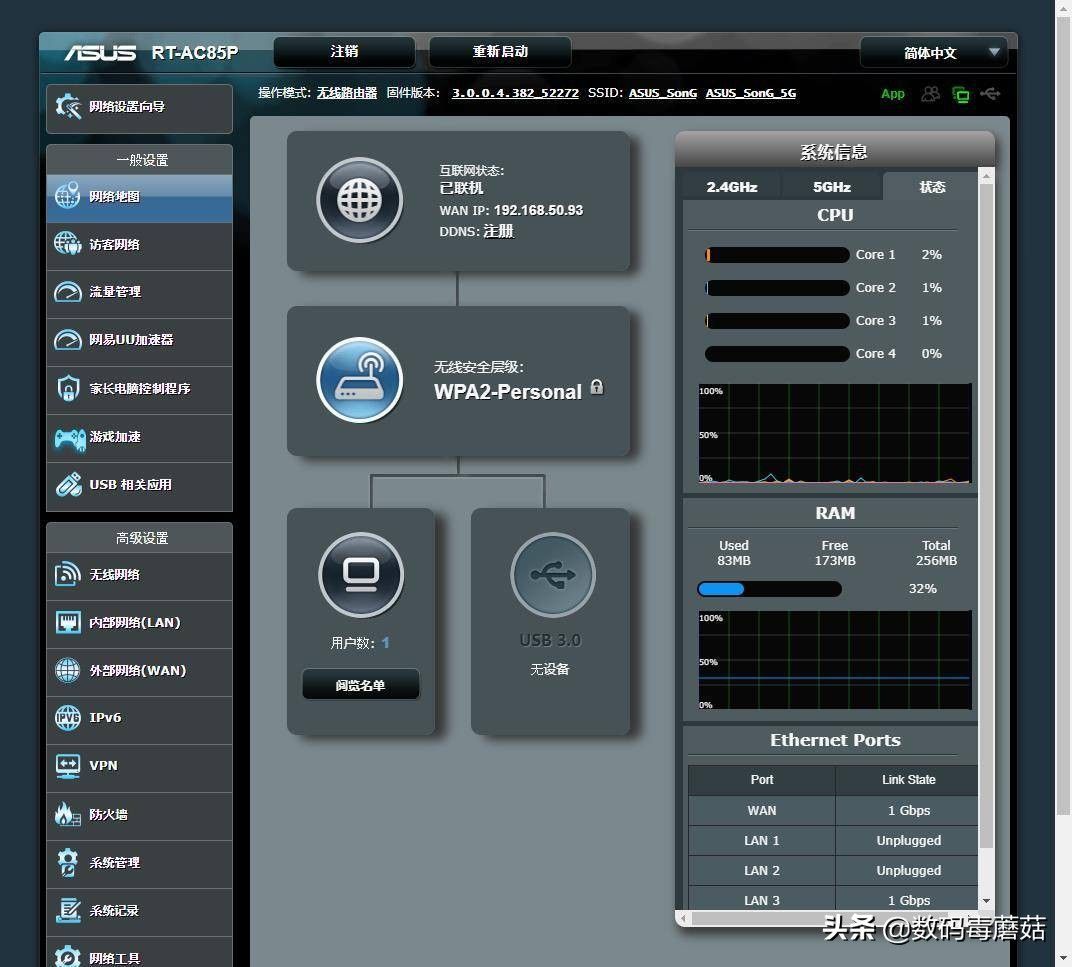Click system info panel scroll-up arrow
This screenshot has width=1072, height=967.
[986, 176]
